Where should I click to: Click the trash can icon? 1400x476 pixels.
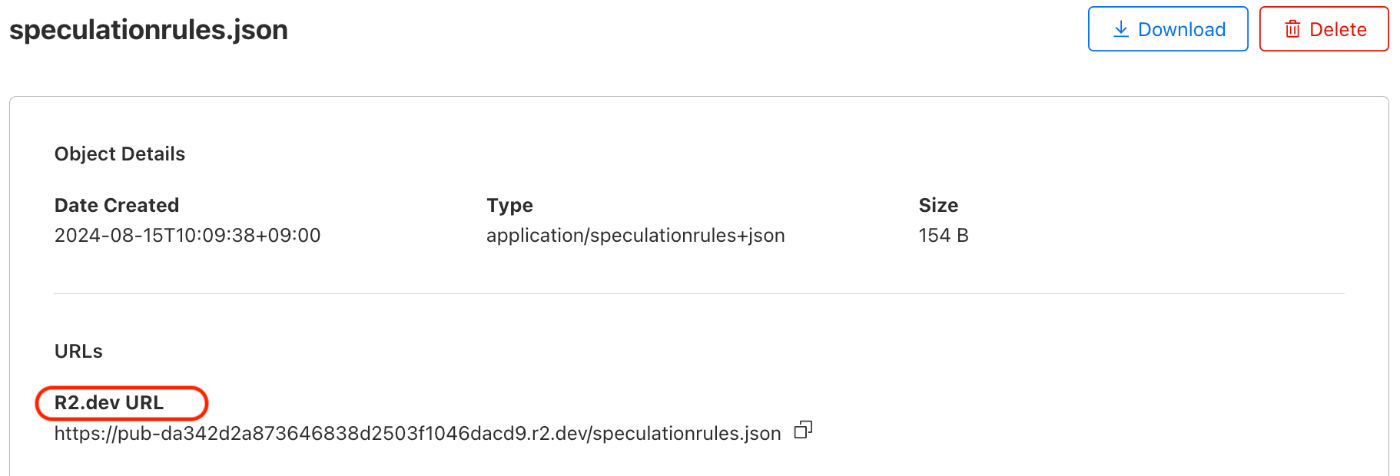(x=1292, y=29)
